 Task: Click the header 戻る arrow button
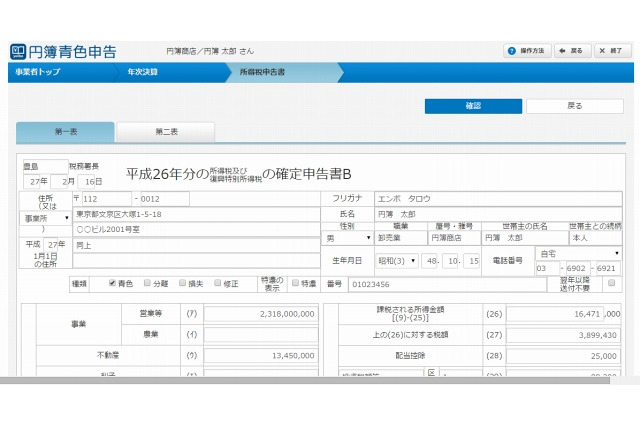pyautogui.click(x=571, y=50)
